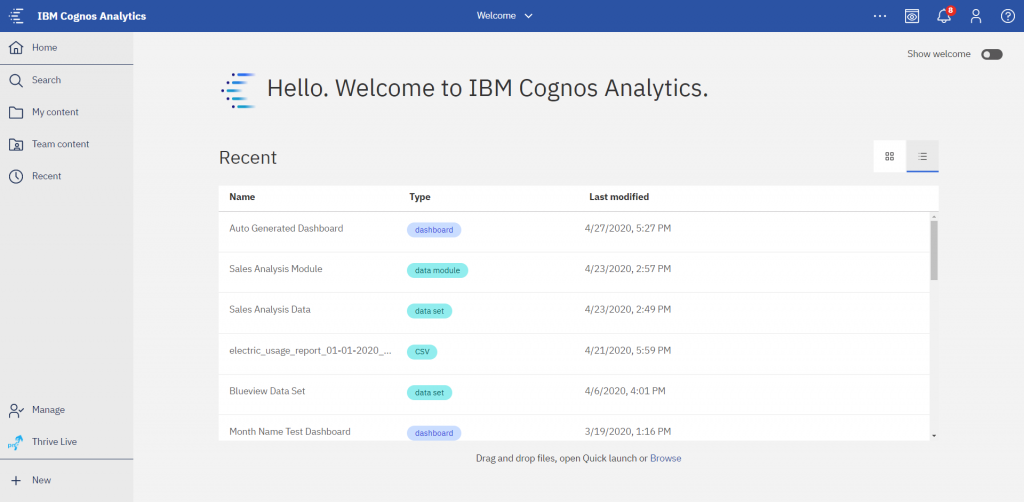
Task: Click the IBM Cognos Analytics logo icon
Action: coord(16,16)
